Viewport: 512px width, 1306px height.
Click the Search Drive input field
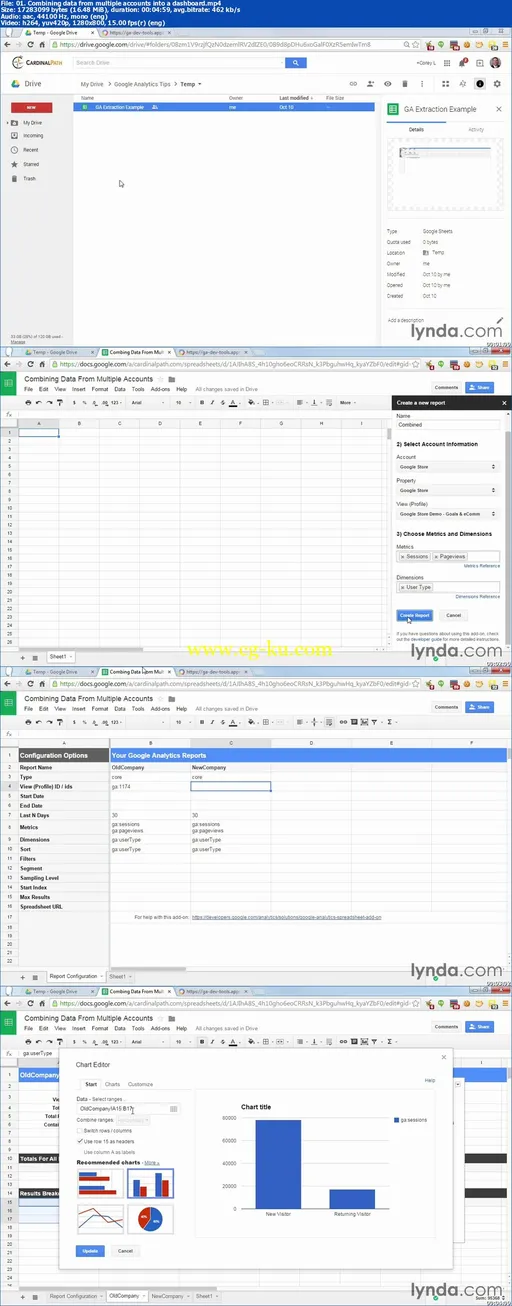click(x=178, y=62)
